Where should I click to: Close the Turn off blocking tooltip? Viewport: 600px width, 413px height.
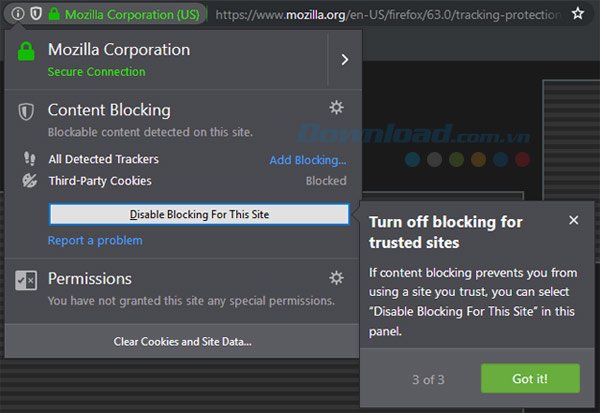(573, 221)
